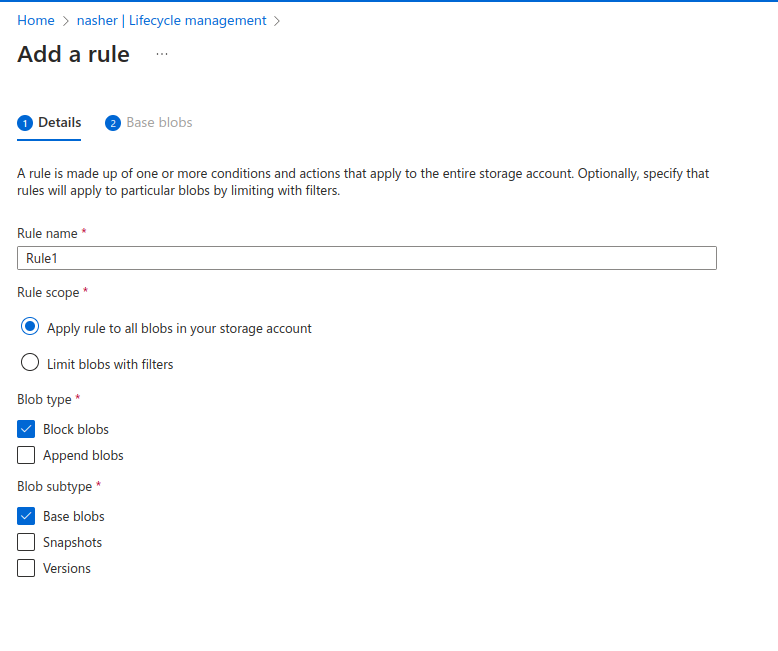The height and width of the screenshot is (651, 778).
Task: Click the chevron after Home breadcrumb
Action: [x=66, y=21]
